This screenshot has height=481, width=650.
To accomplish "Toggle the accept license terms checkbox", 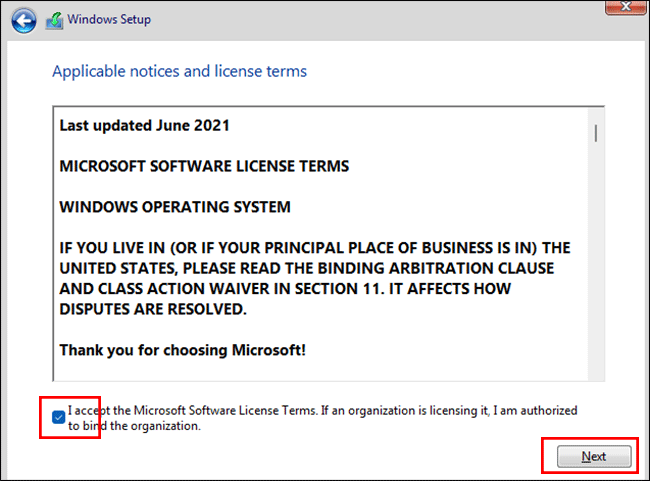I will click(x=58, y=417).
